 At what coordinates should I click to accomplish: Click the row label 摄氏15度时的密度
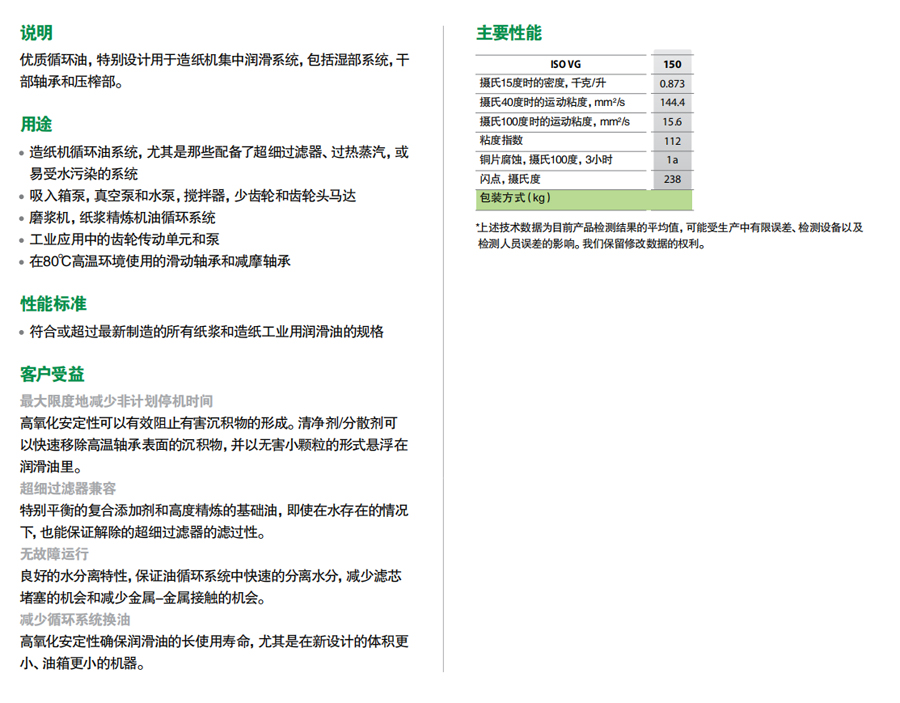(x=542, y=83)
